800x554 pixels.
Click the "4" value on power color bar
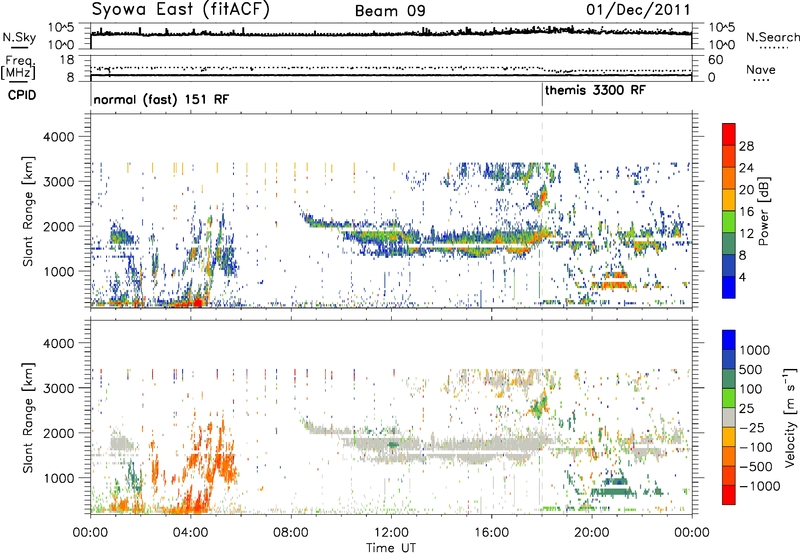coord(742,277)
